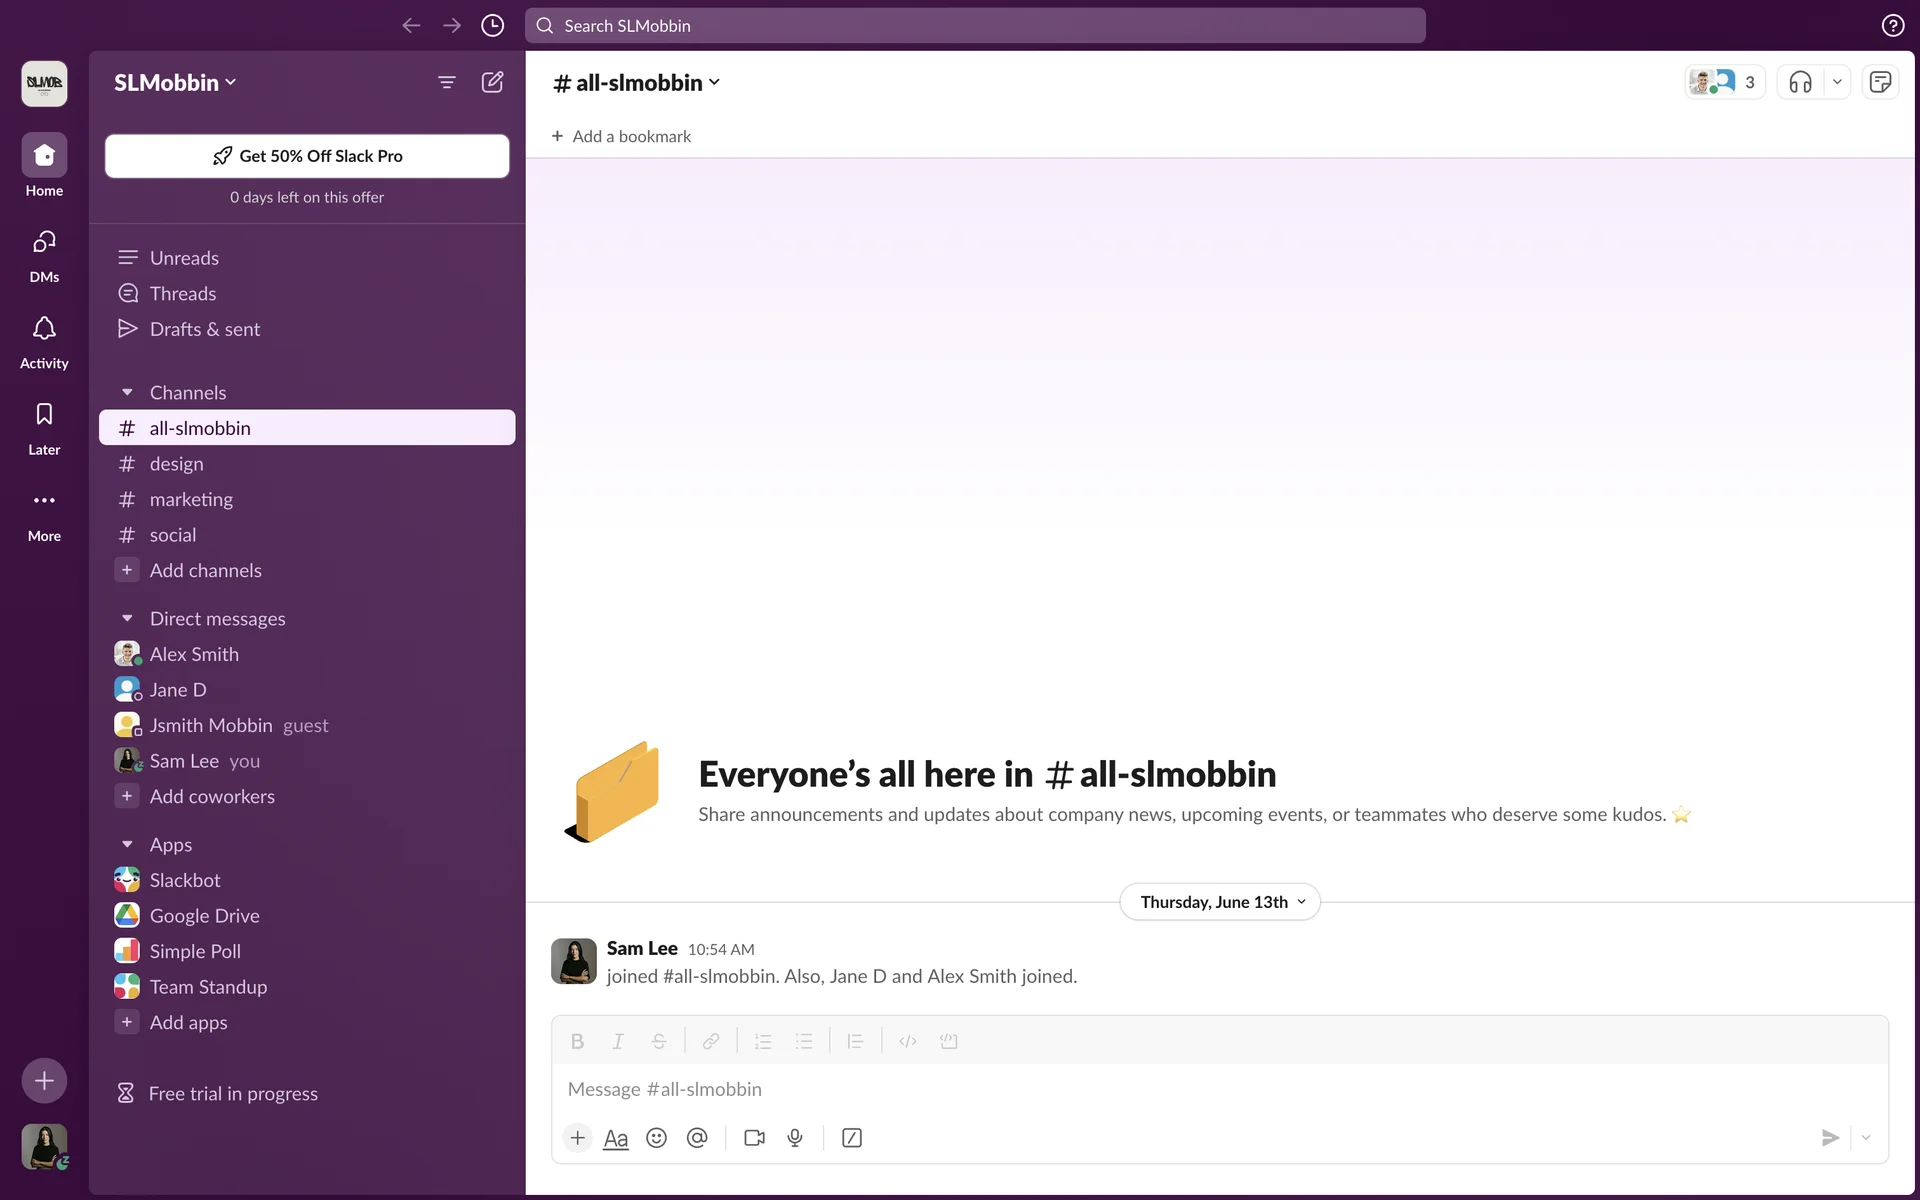Viewport: 1920px width, 1200px height.
Task: Click the Get 50% Off Slack Pro button
Action: tap(307, 156)
